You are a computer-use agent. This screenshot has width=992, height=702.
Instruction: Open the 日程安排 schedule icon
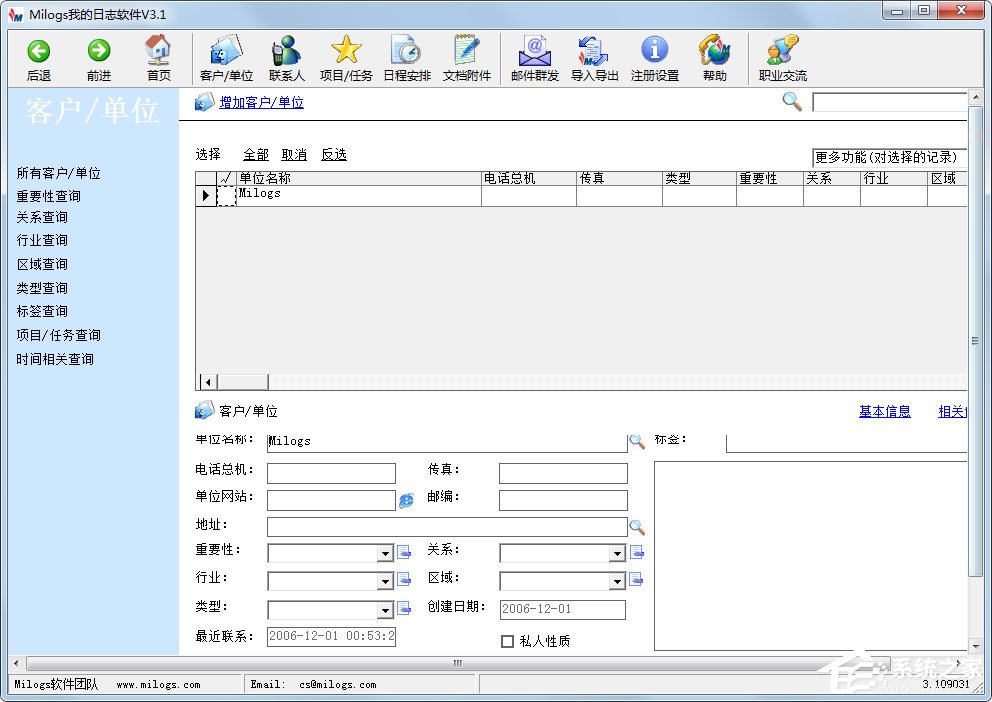tap(407, 58)
